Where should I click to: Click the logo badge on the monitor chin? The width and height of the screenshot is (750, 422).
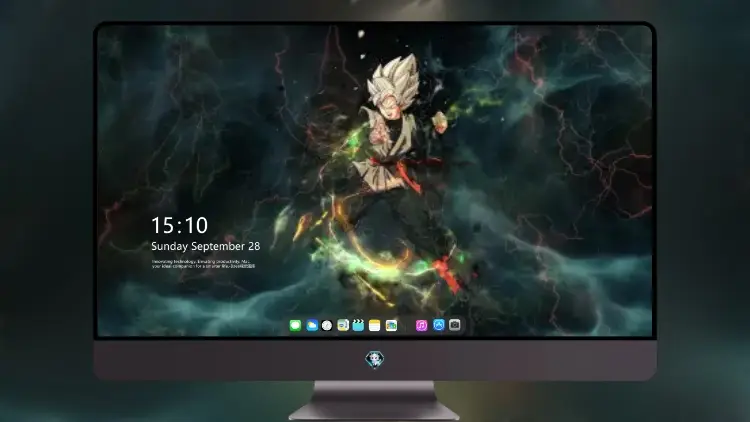tap(375, 360)
